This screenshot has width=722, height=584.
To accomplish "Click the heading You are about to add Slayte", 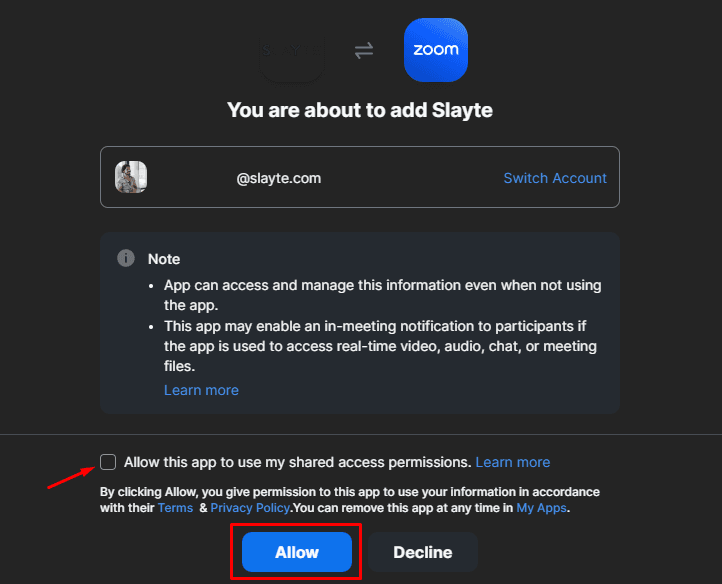I will (x=360, y=110).
